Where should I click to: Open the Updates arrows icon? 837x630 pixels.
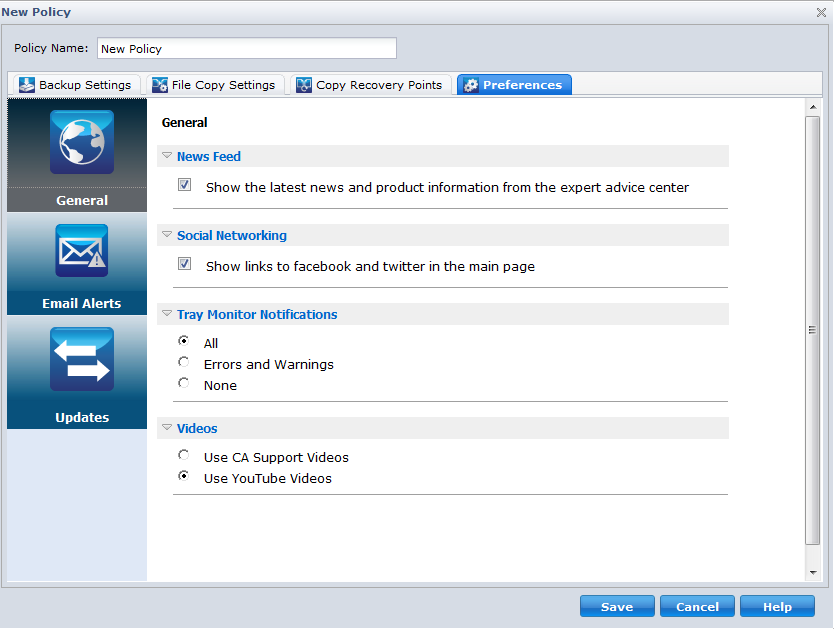tap(81, 359)
